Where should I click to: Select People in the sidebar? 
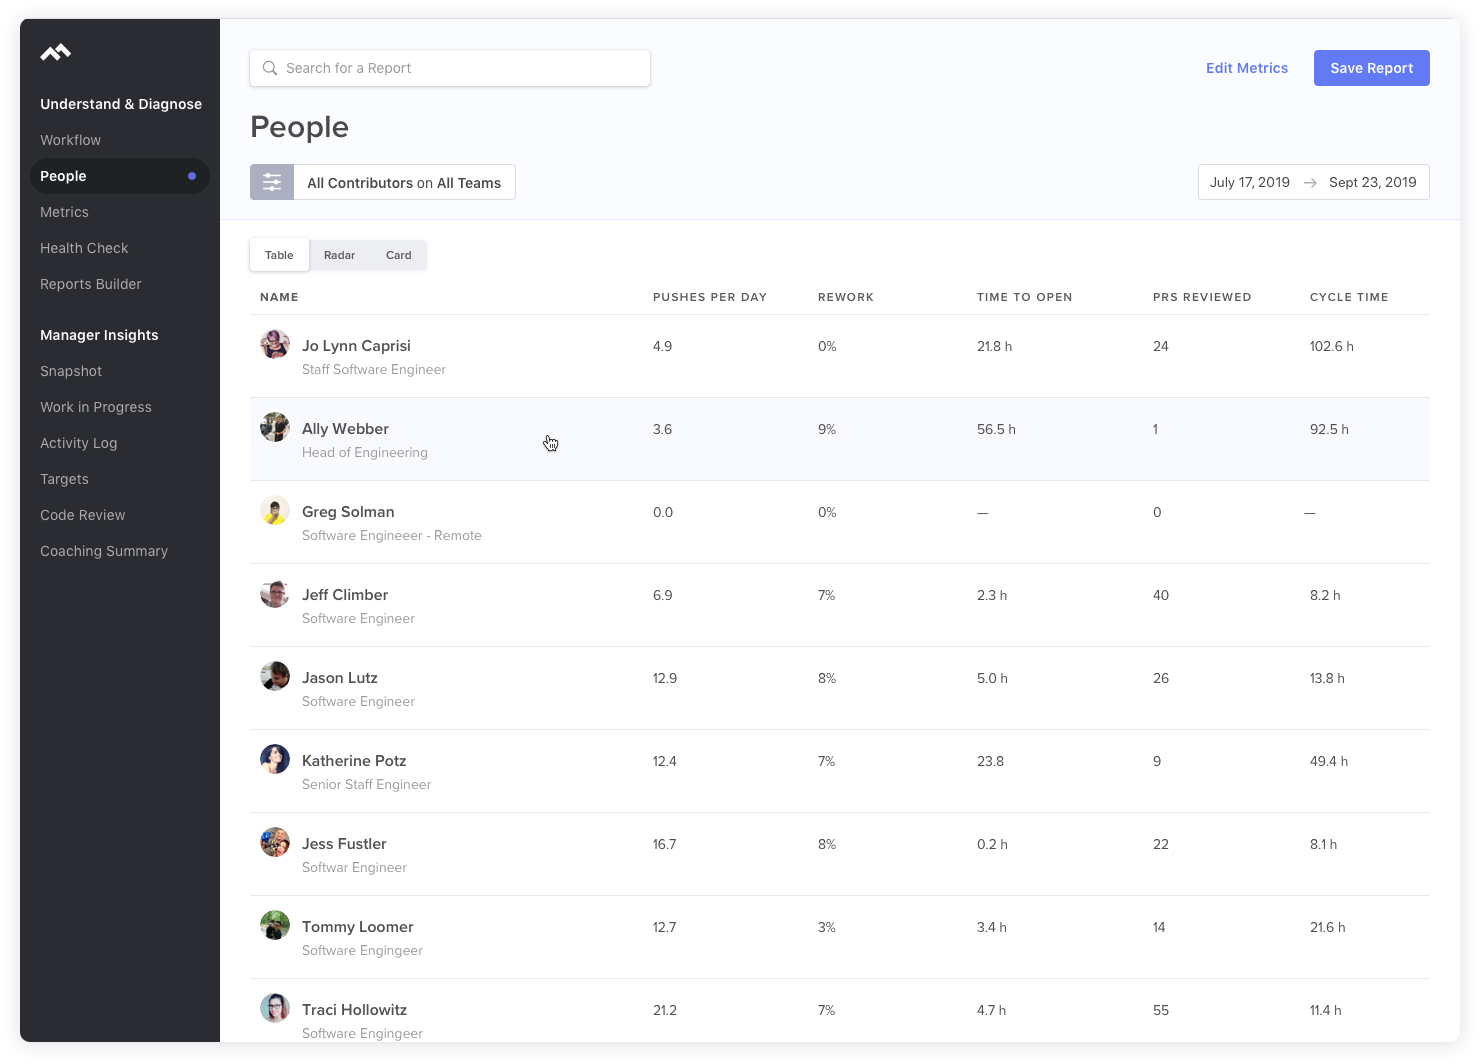pos(120,176)
